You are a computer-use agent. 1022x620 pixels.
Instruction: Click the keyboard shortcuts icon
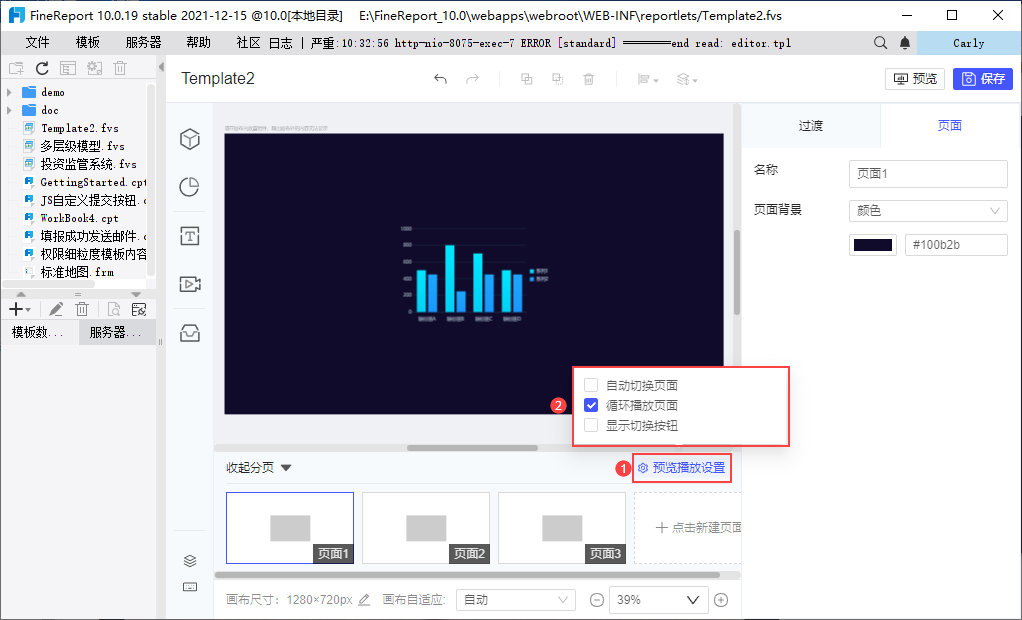pos(190,587)
